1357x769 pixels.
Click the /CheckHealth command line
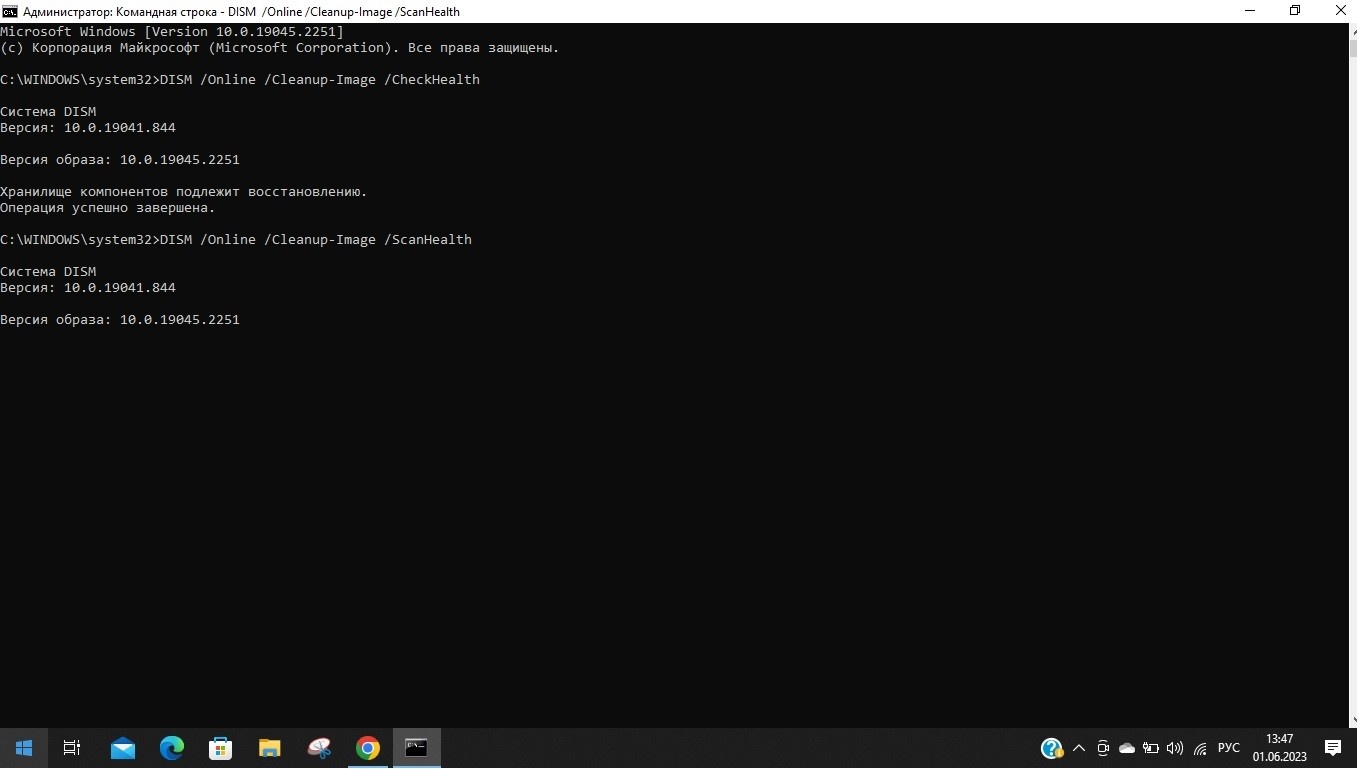(240, 80)
